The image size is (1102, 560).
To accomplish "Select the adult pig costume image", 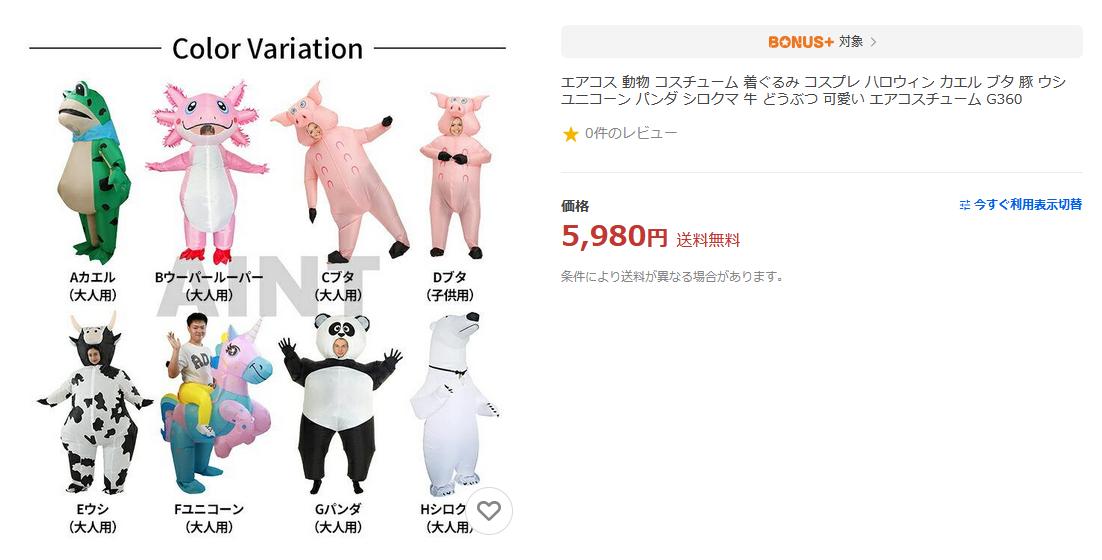I will tap(339, 172).
